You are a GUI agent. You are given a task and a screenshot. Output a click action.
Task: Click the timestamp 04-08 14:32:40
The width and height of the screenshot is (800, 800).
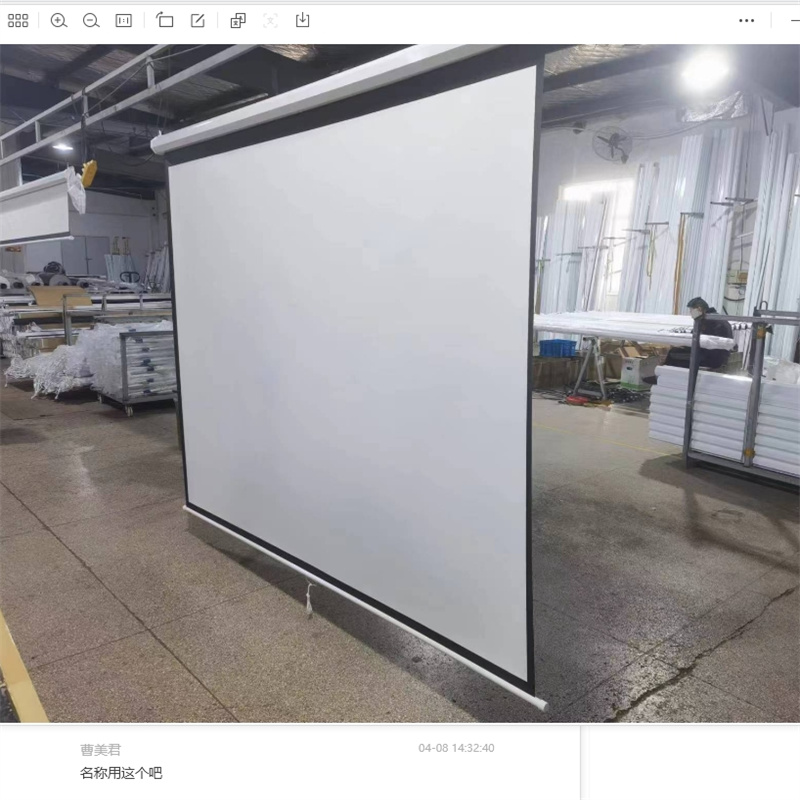pyautogui.click(x=456, y=748)
